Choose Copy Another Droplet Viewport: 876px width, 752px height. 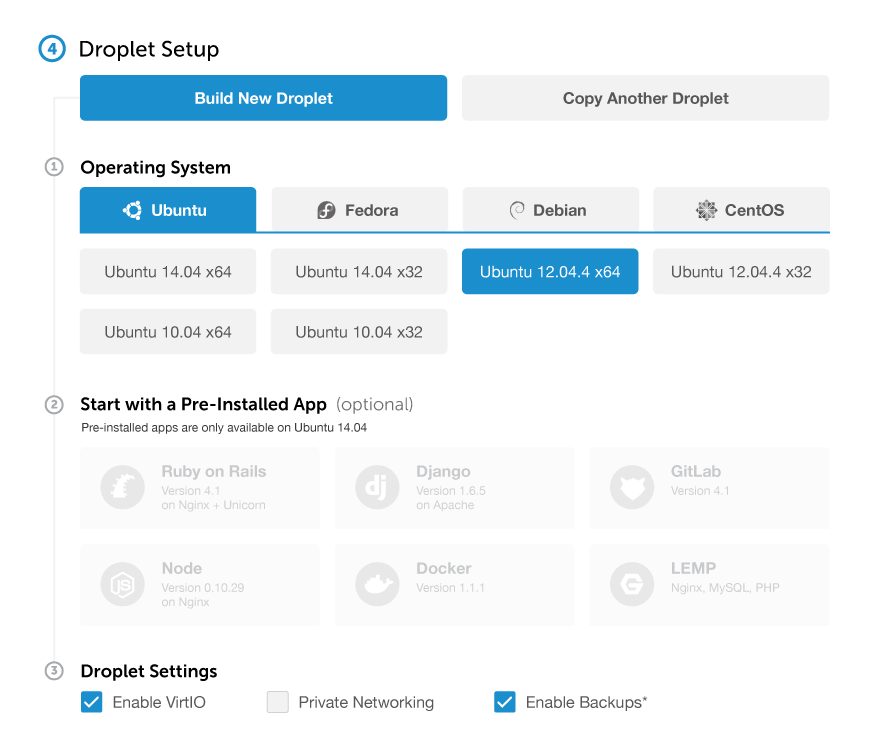[645, 98]
